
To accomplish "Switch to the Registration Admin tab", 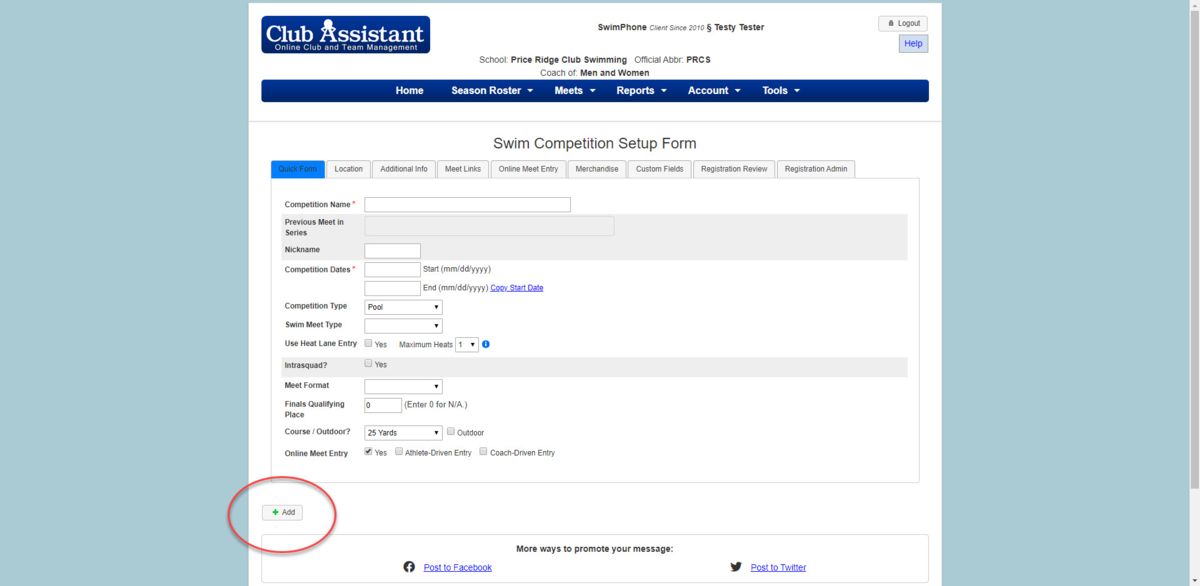I will coord(816,169).
